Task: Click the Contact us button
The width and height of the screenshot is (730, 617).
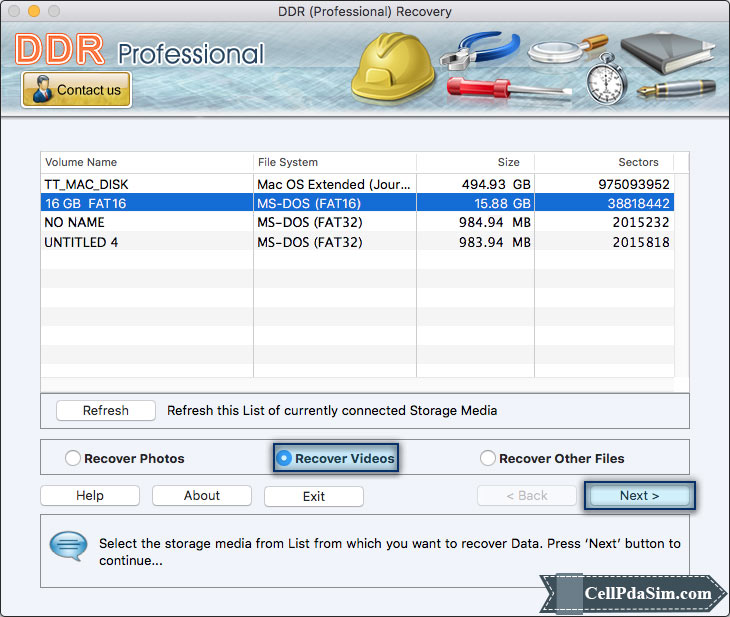Action: [76, 89]
